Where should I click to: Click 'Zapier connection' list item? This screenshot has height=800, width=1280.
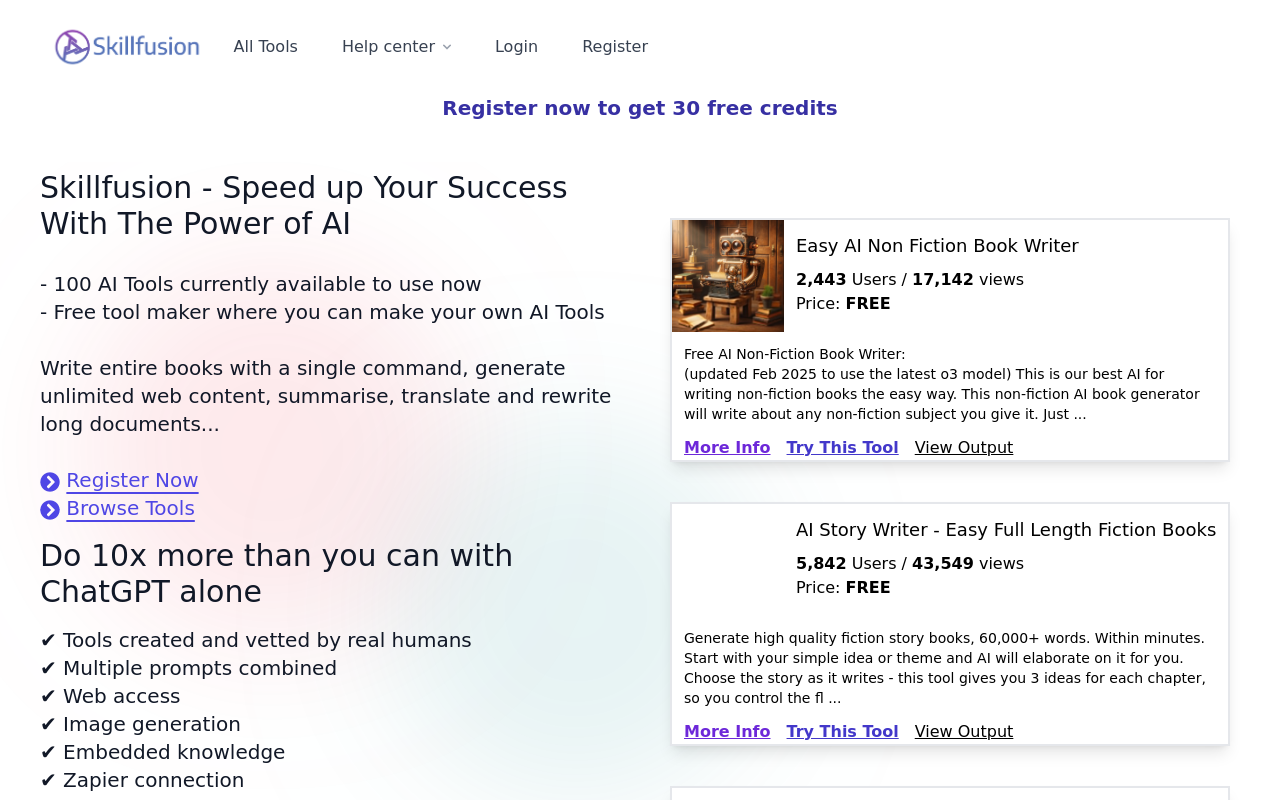click(142, 780)
